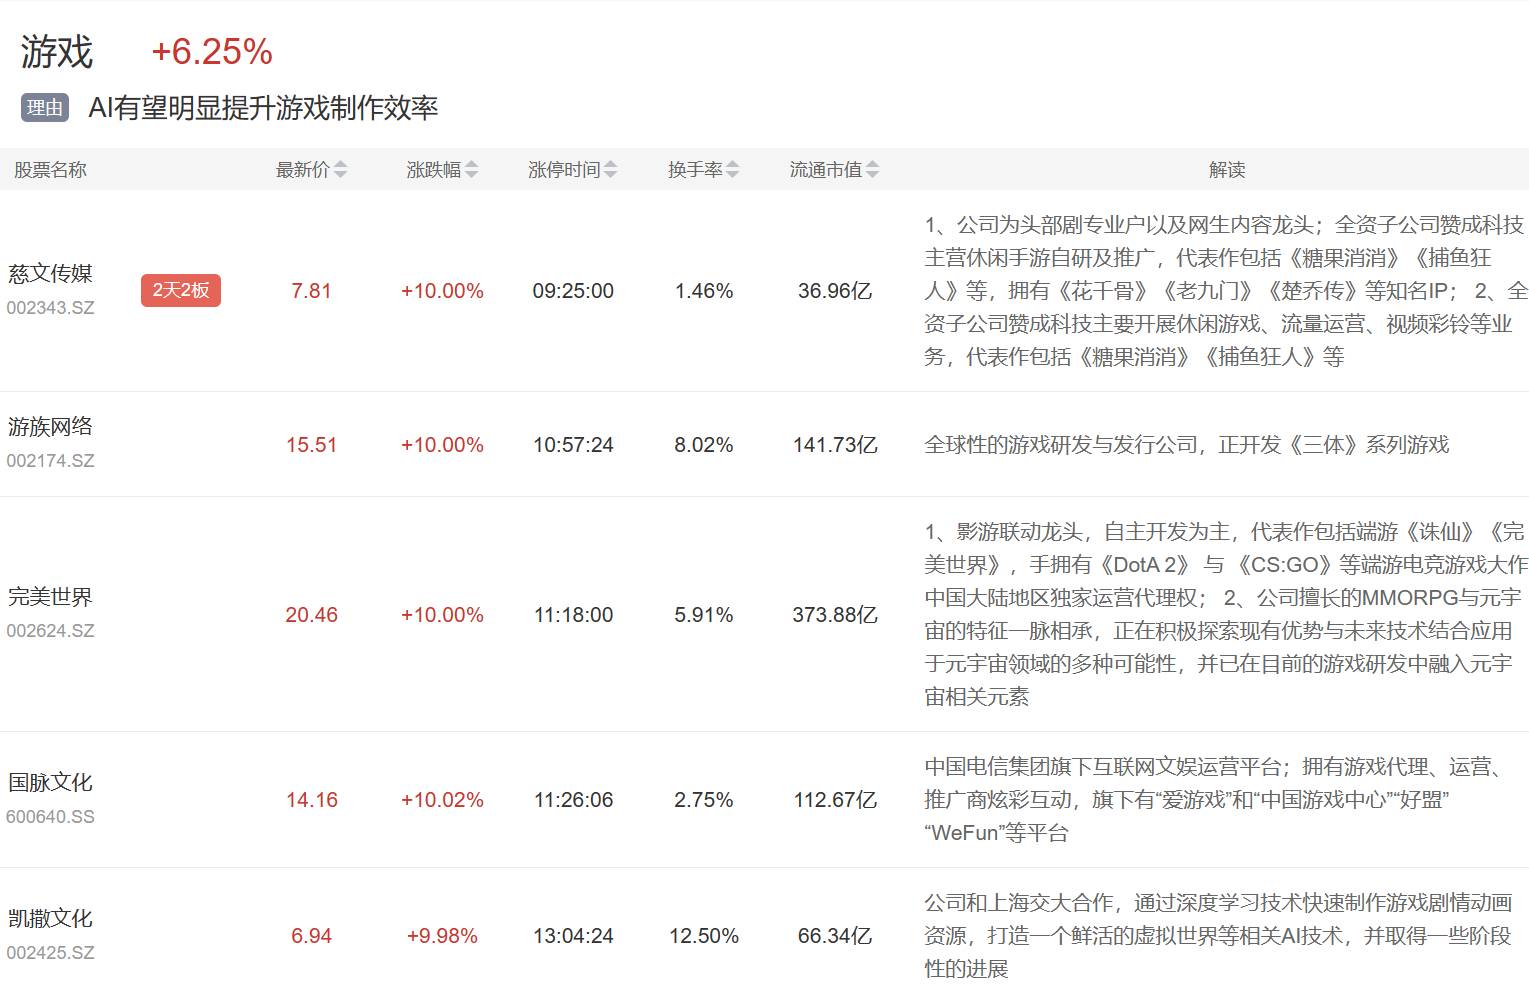The width and height of the screenshot is (1529, 1000).
Task: Click reason text AI有望明显提升游戏制作效率
Action: click(x=263, y=108)
